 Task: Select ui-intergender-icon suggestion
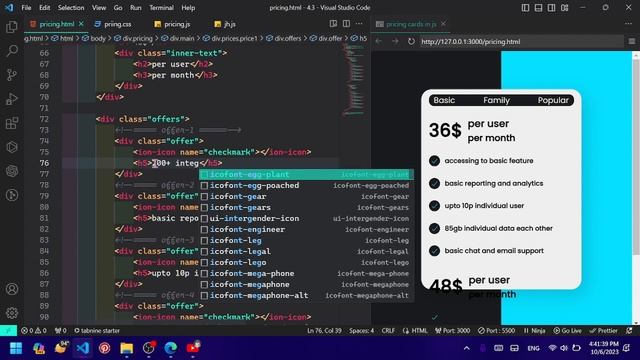click(306, 218)
